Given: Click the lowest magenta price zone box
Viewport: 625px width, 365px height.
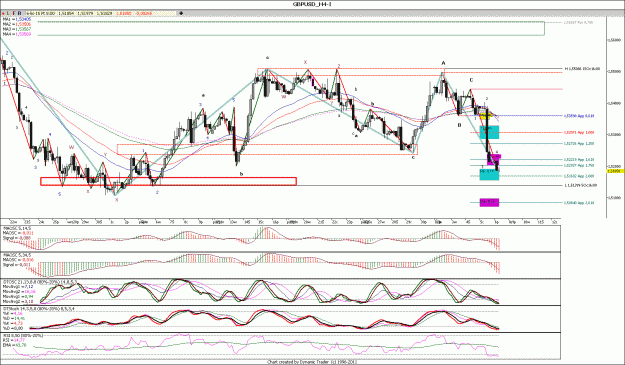Looking at the screenshot, I should point(489,202).
